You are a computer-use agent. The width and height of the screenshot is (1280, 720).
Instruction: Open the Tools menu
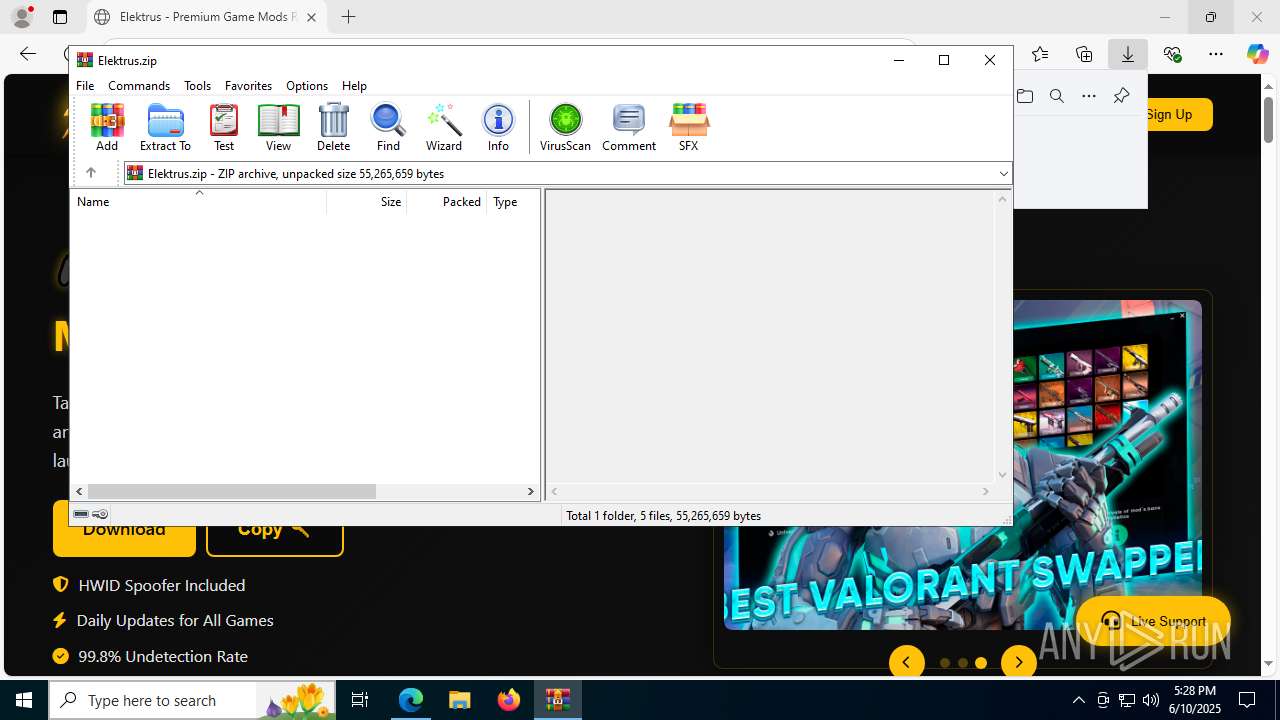197,86
